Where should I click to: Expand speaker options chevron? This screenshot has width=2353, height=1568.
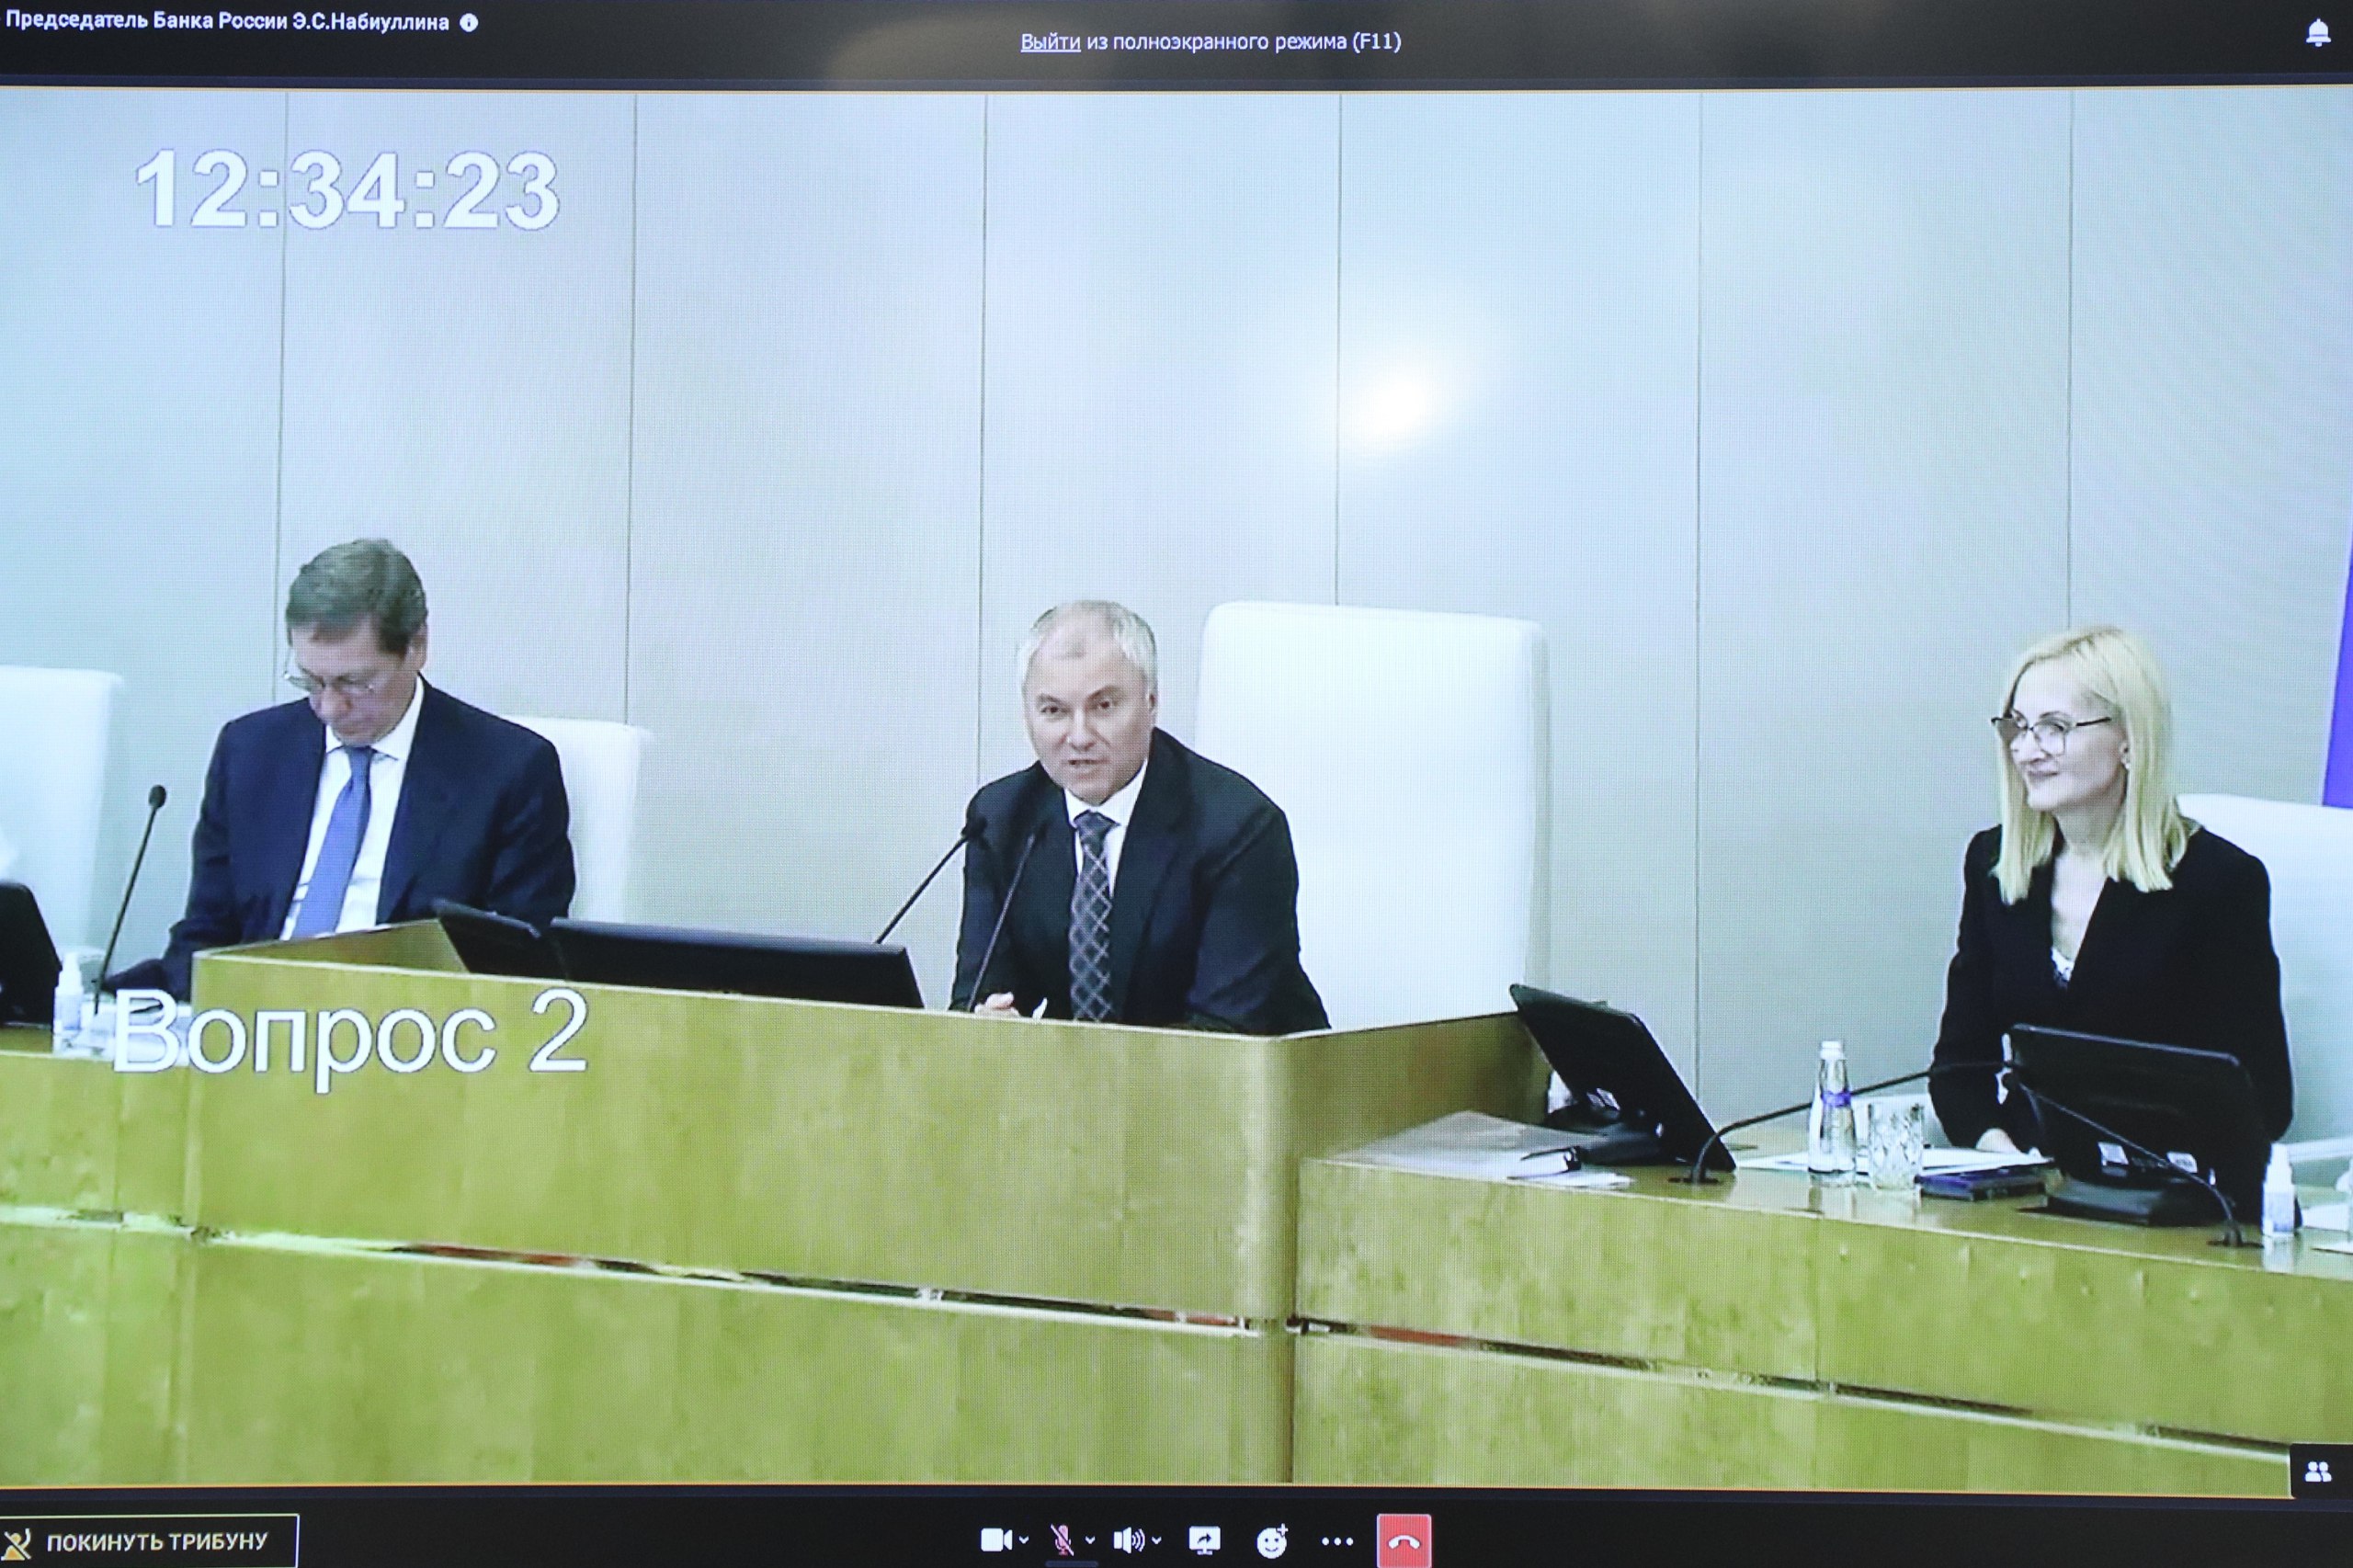[1157, 1541]
